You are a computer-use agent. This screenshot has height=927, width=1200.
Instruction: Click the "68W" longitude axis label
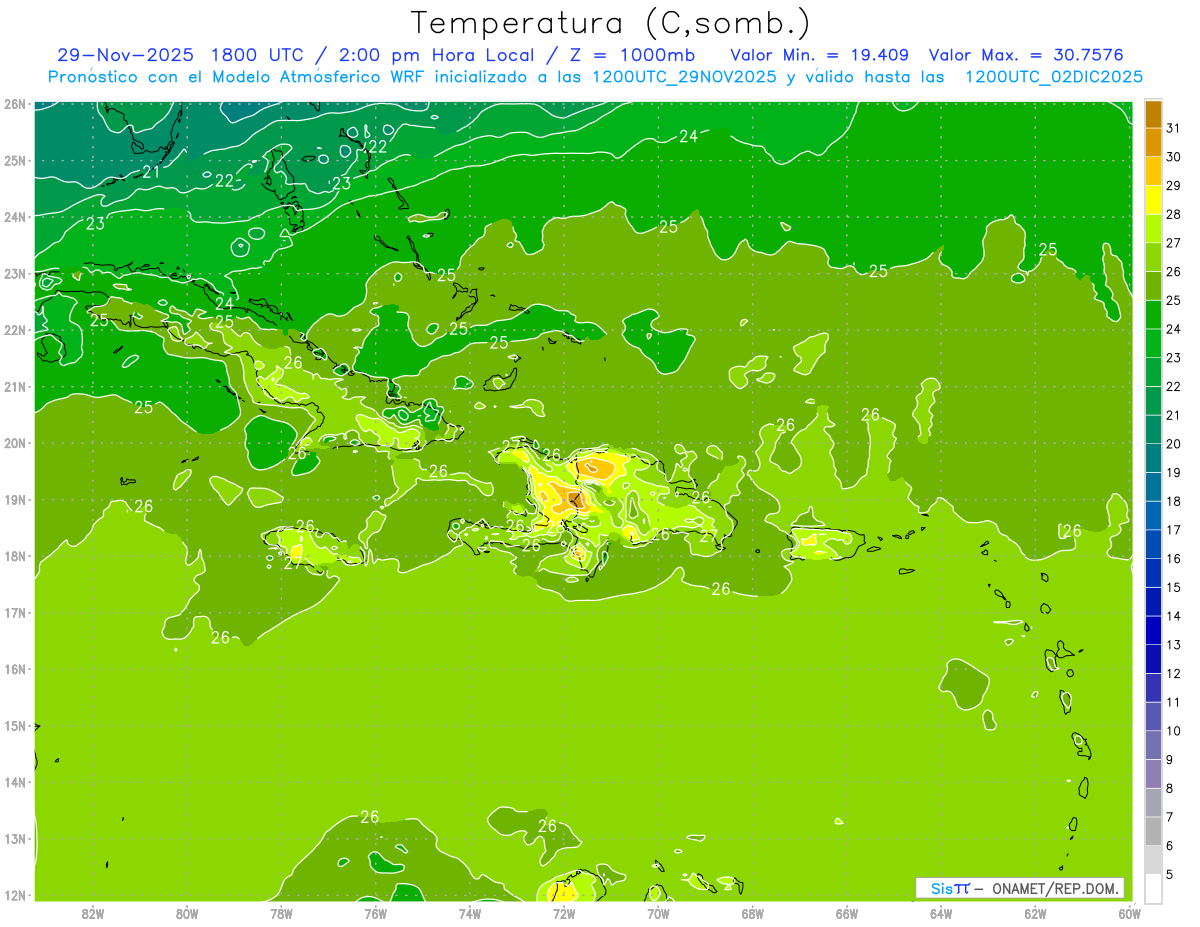pyautogui.click(x=752, y=913)
